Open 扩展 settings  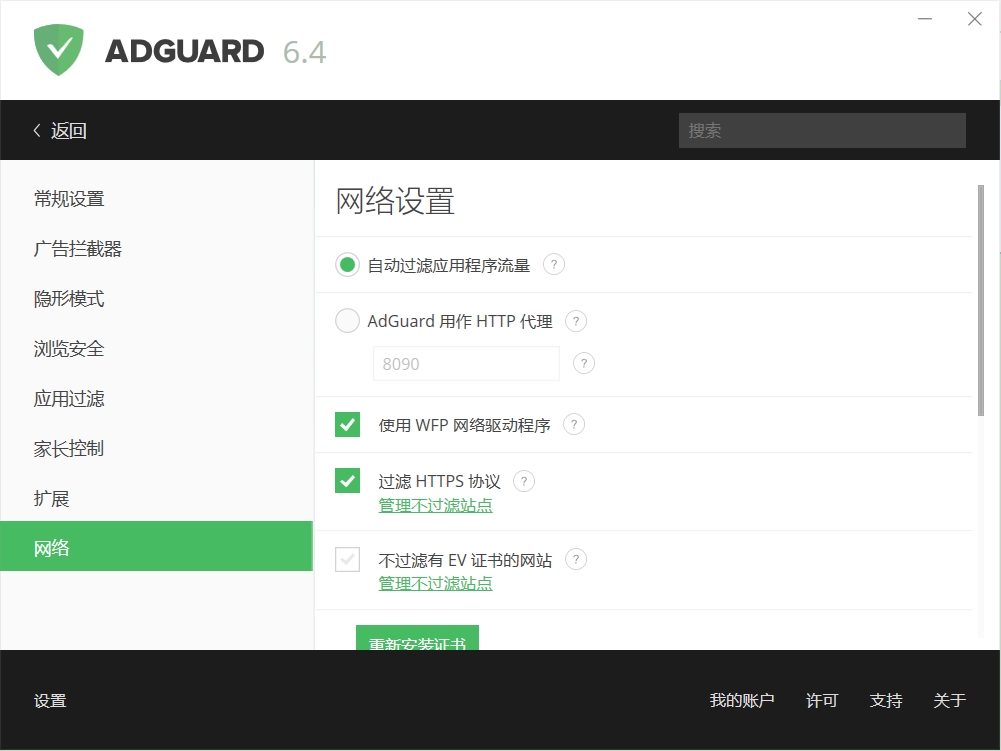pos(156,498)
